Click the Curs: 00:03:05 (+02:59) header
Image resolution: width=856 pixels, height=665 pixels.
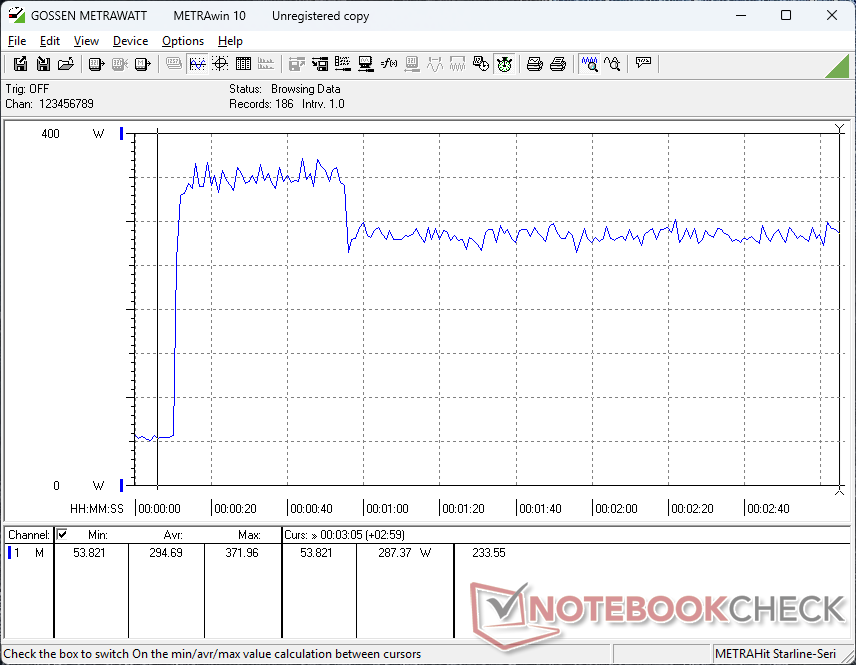pyautogui.click(x=344, y=535)
